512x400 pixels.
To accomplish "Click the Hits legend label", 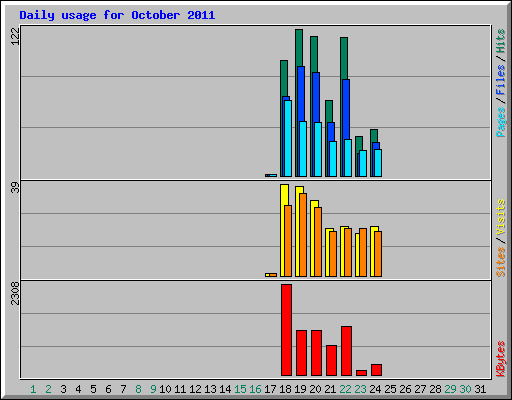I will (501, 41).
